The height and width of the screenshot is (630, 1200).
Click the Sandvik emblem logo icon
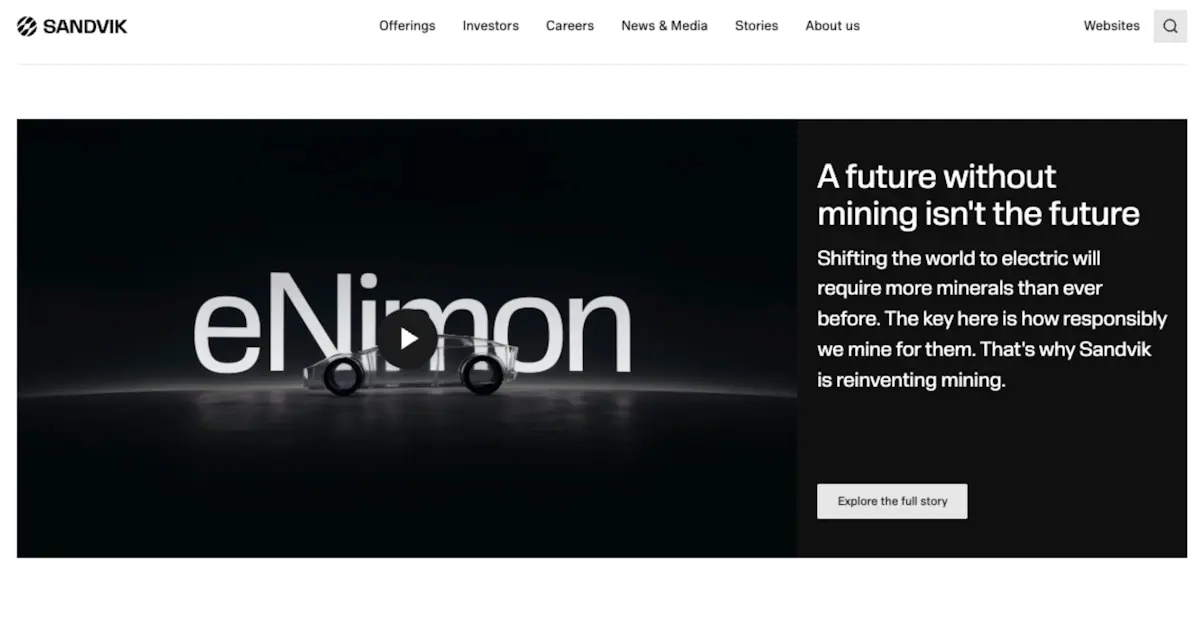click(27, 26)
